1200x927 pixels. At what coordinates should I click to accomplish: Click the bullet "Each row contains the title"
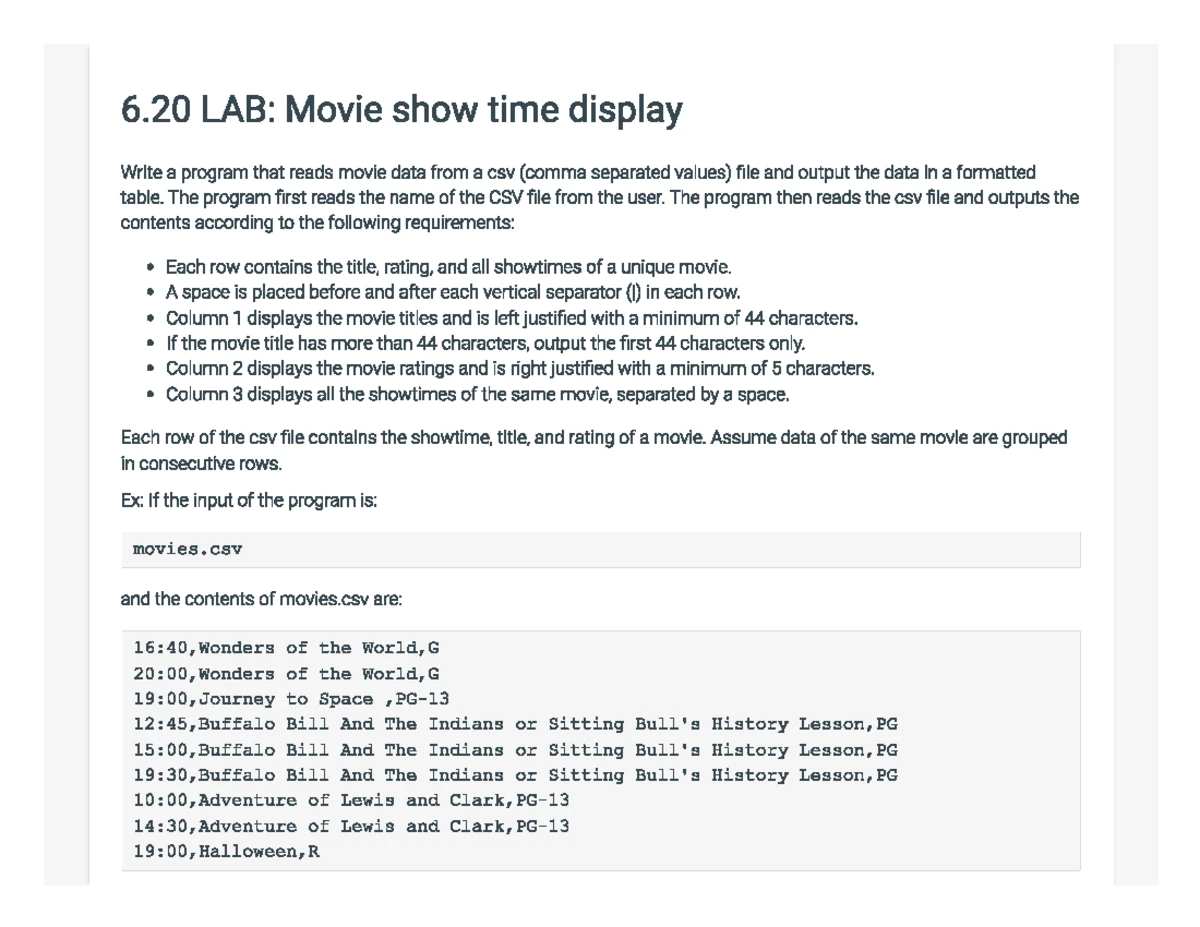(448, 267)
